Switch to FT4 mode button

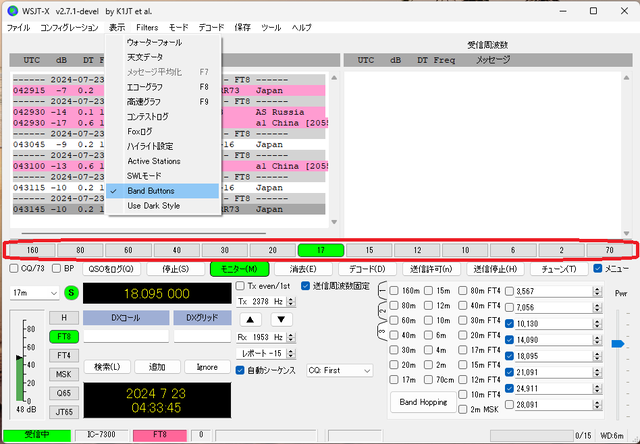point(64,355)
